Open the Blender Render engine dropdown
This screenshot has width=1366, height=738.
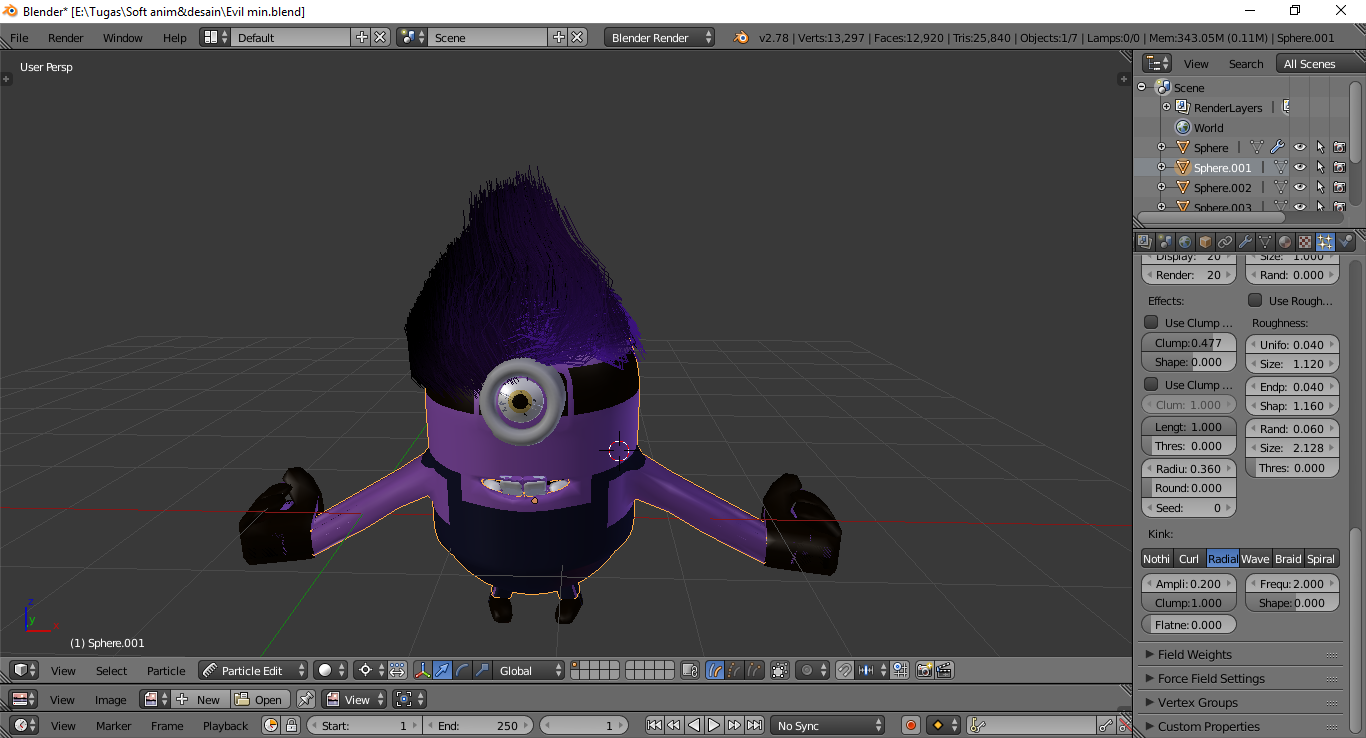pos(659,37)
